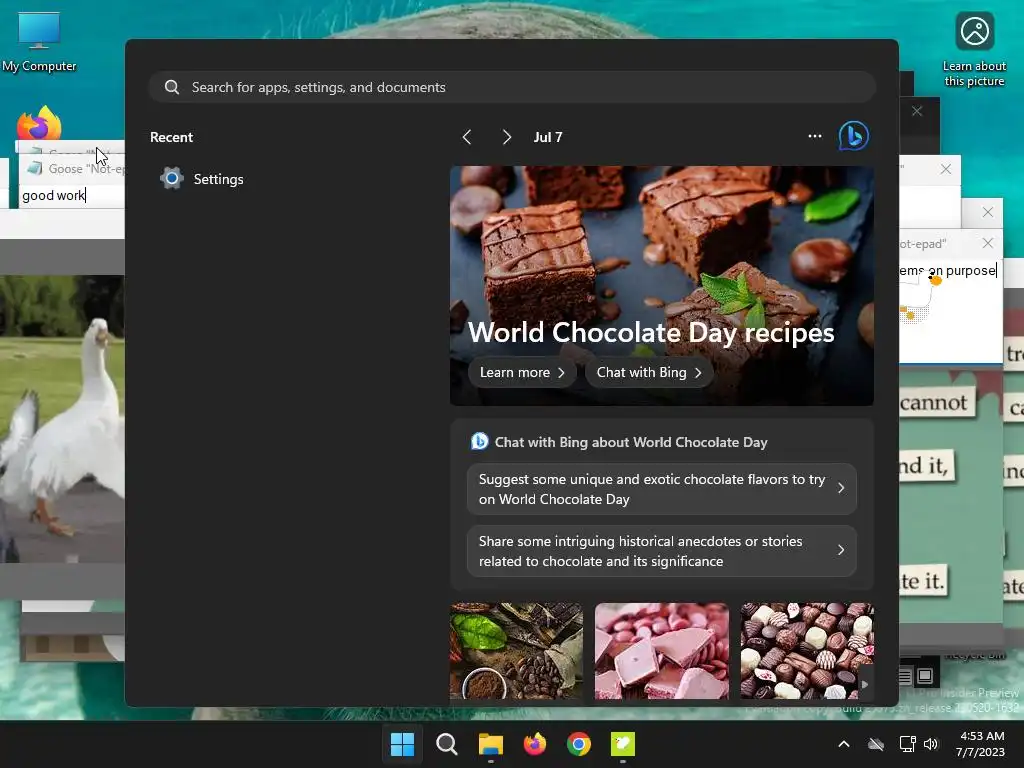1024x768 pixels.
Task: Click the Windows Start button
Action: click(402, 744)
